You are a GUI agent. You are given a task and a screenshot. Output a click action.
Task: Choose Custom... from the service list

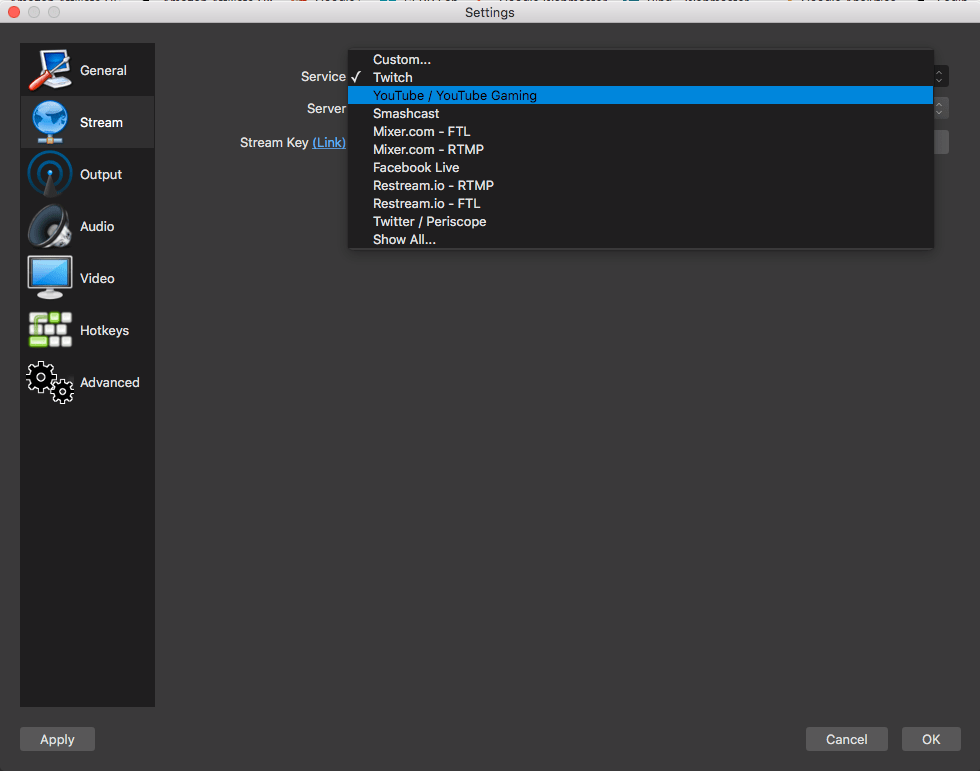(641, 59)
